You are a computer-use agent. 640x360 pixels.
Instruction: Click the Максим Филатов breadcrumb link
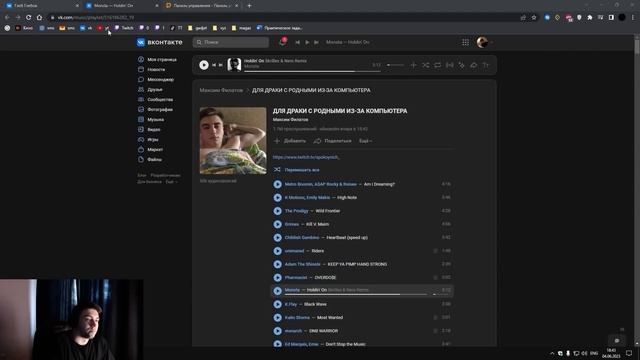tap(221, 90)
